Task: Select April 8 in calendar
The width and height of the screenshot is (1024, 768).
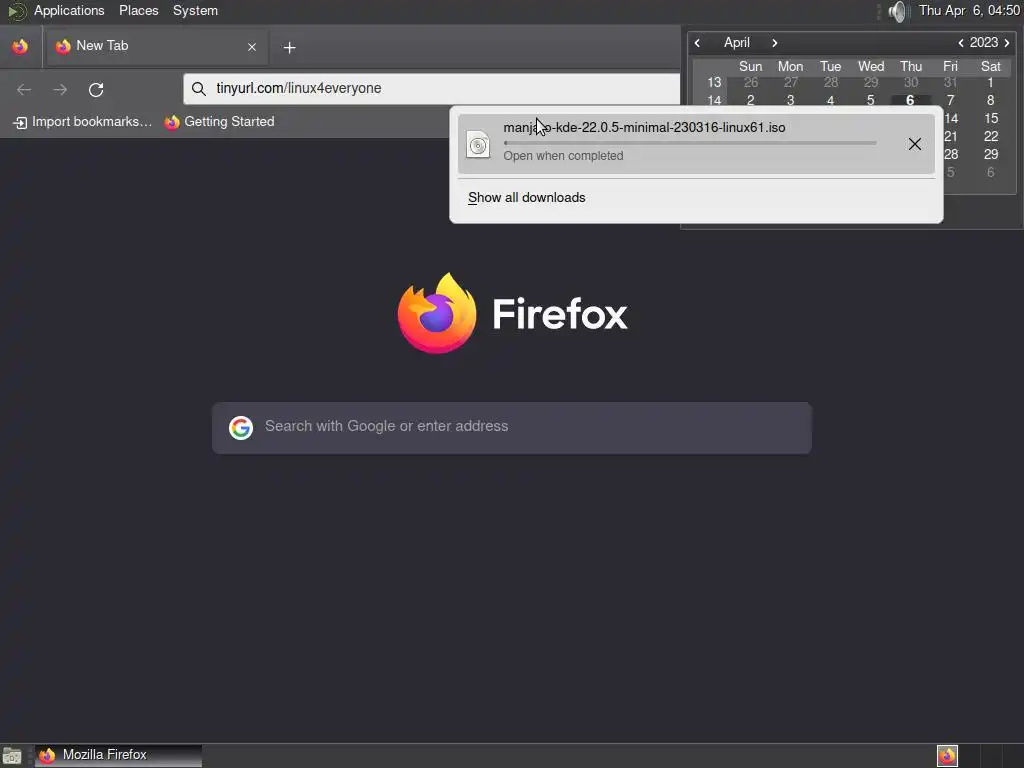Action: coord(991,100)
